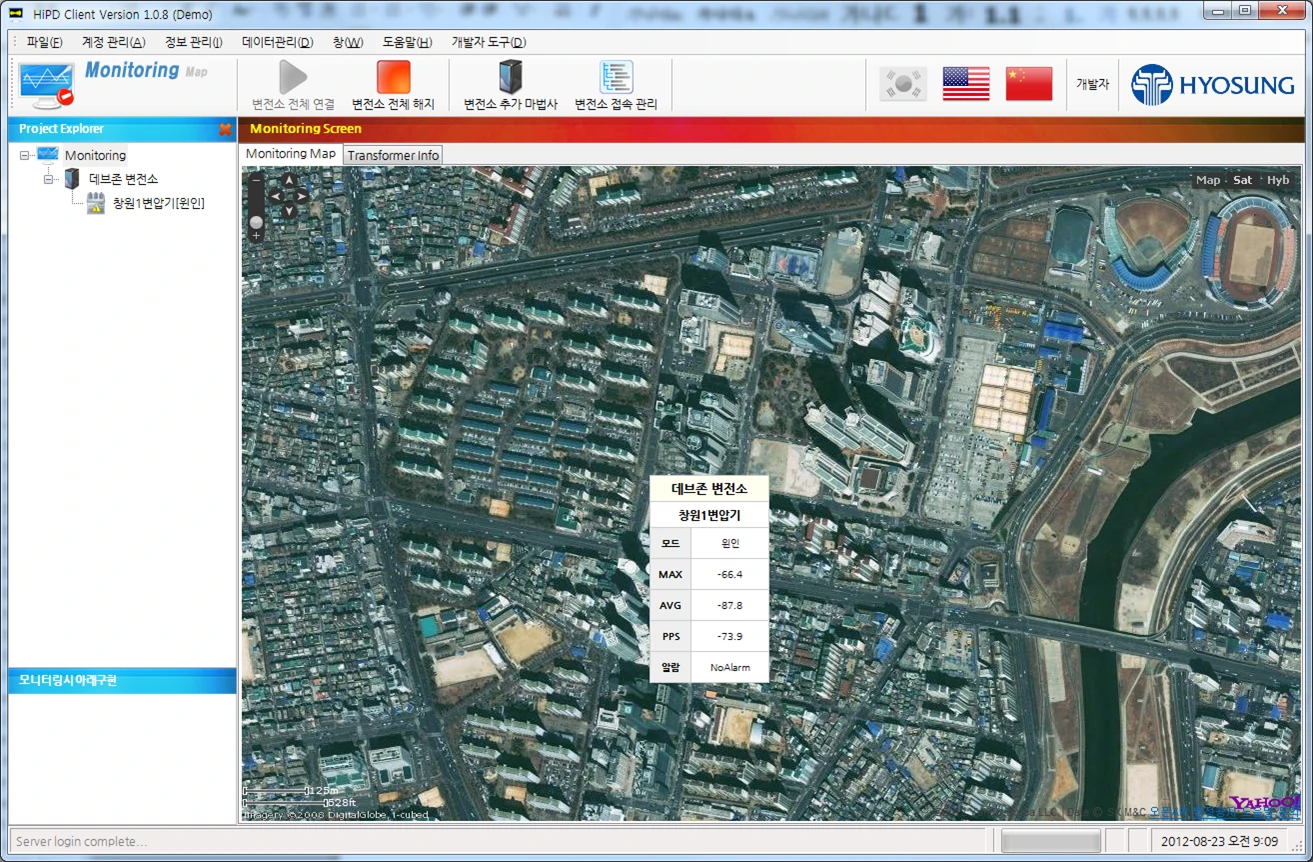Viewport: 1313px width, 862px height.
Task: Open the 파일(F) menu
Action: coord(44,42)
